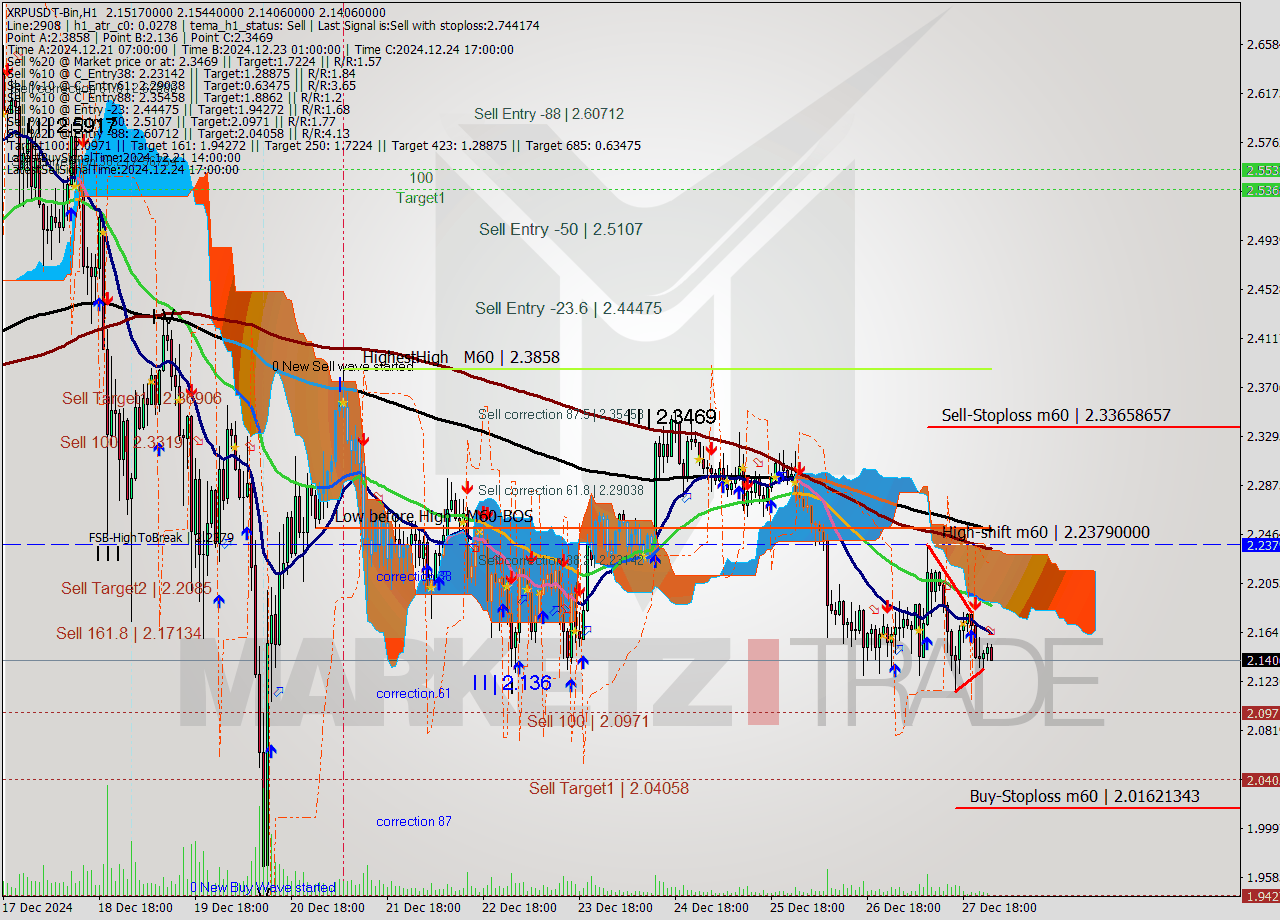This screenshot has width=1280, height=920.
Task: Click the correction 61 label
Action: coord(413,694)
